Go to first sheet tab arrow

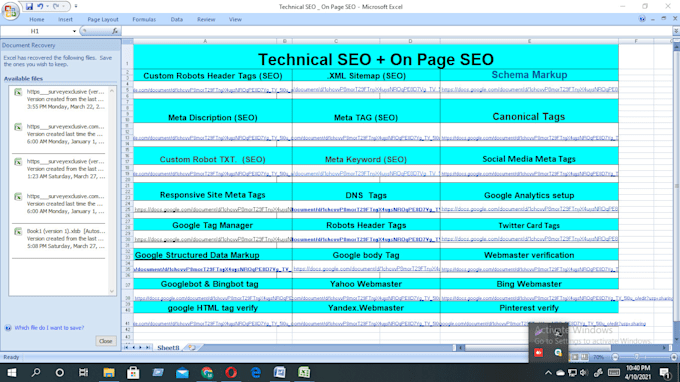(x=127, y=347)
